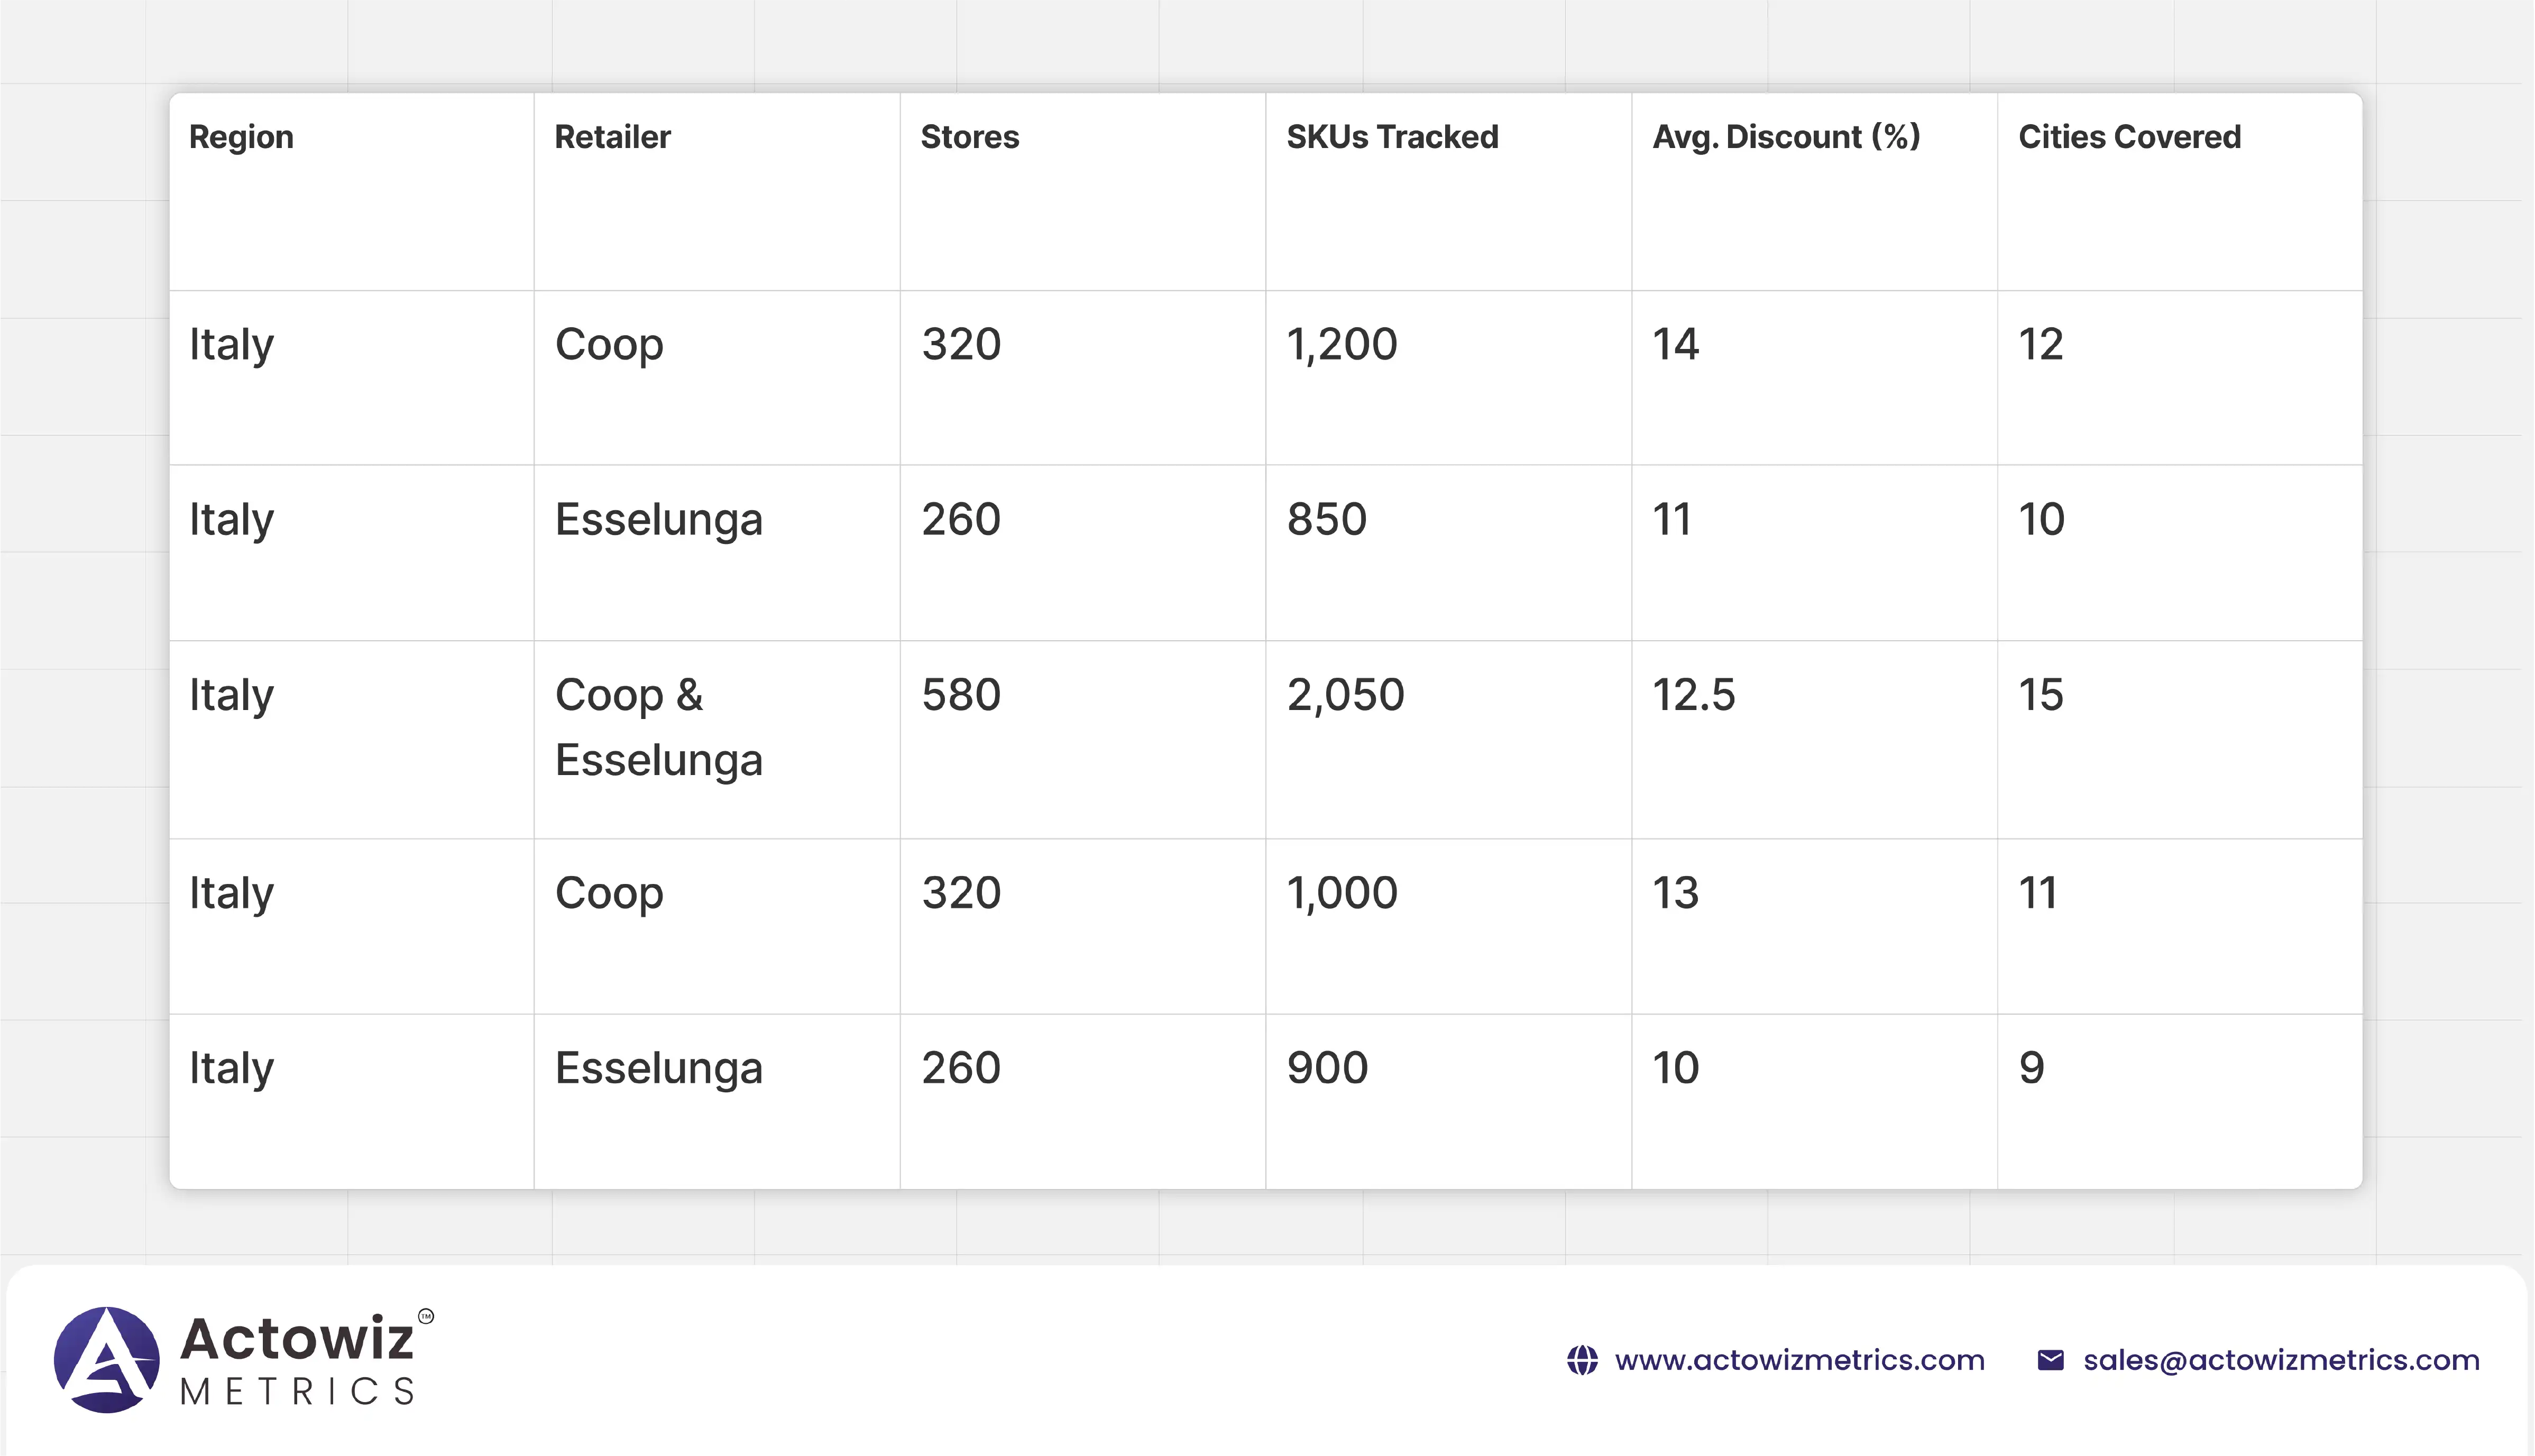Viewport: 2535px width, 1456px height.
Task: Click the 1,000 SKUs tracked cell
Action: [x=1341, y=893]
